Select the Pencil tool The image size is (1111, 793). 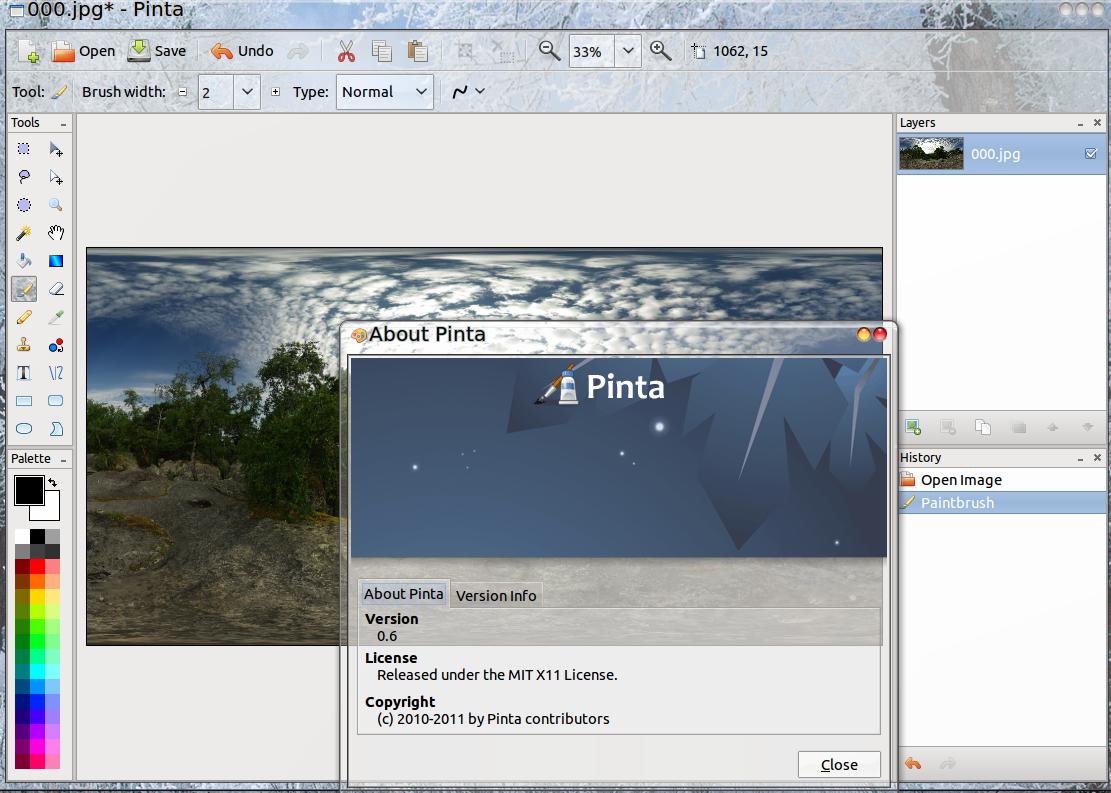(24, 317)
